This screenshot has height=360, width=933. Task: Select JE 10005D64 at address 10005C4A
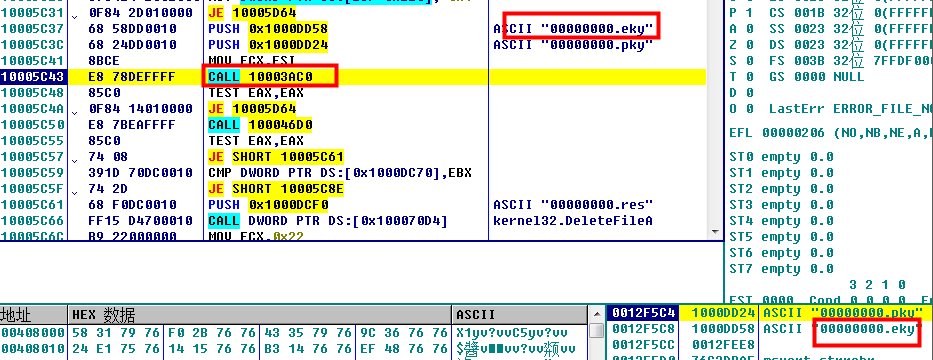(252, 109)
